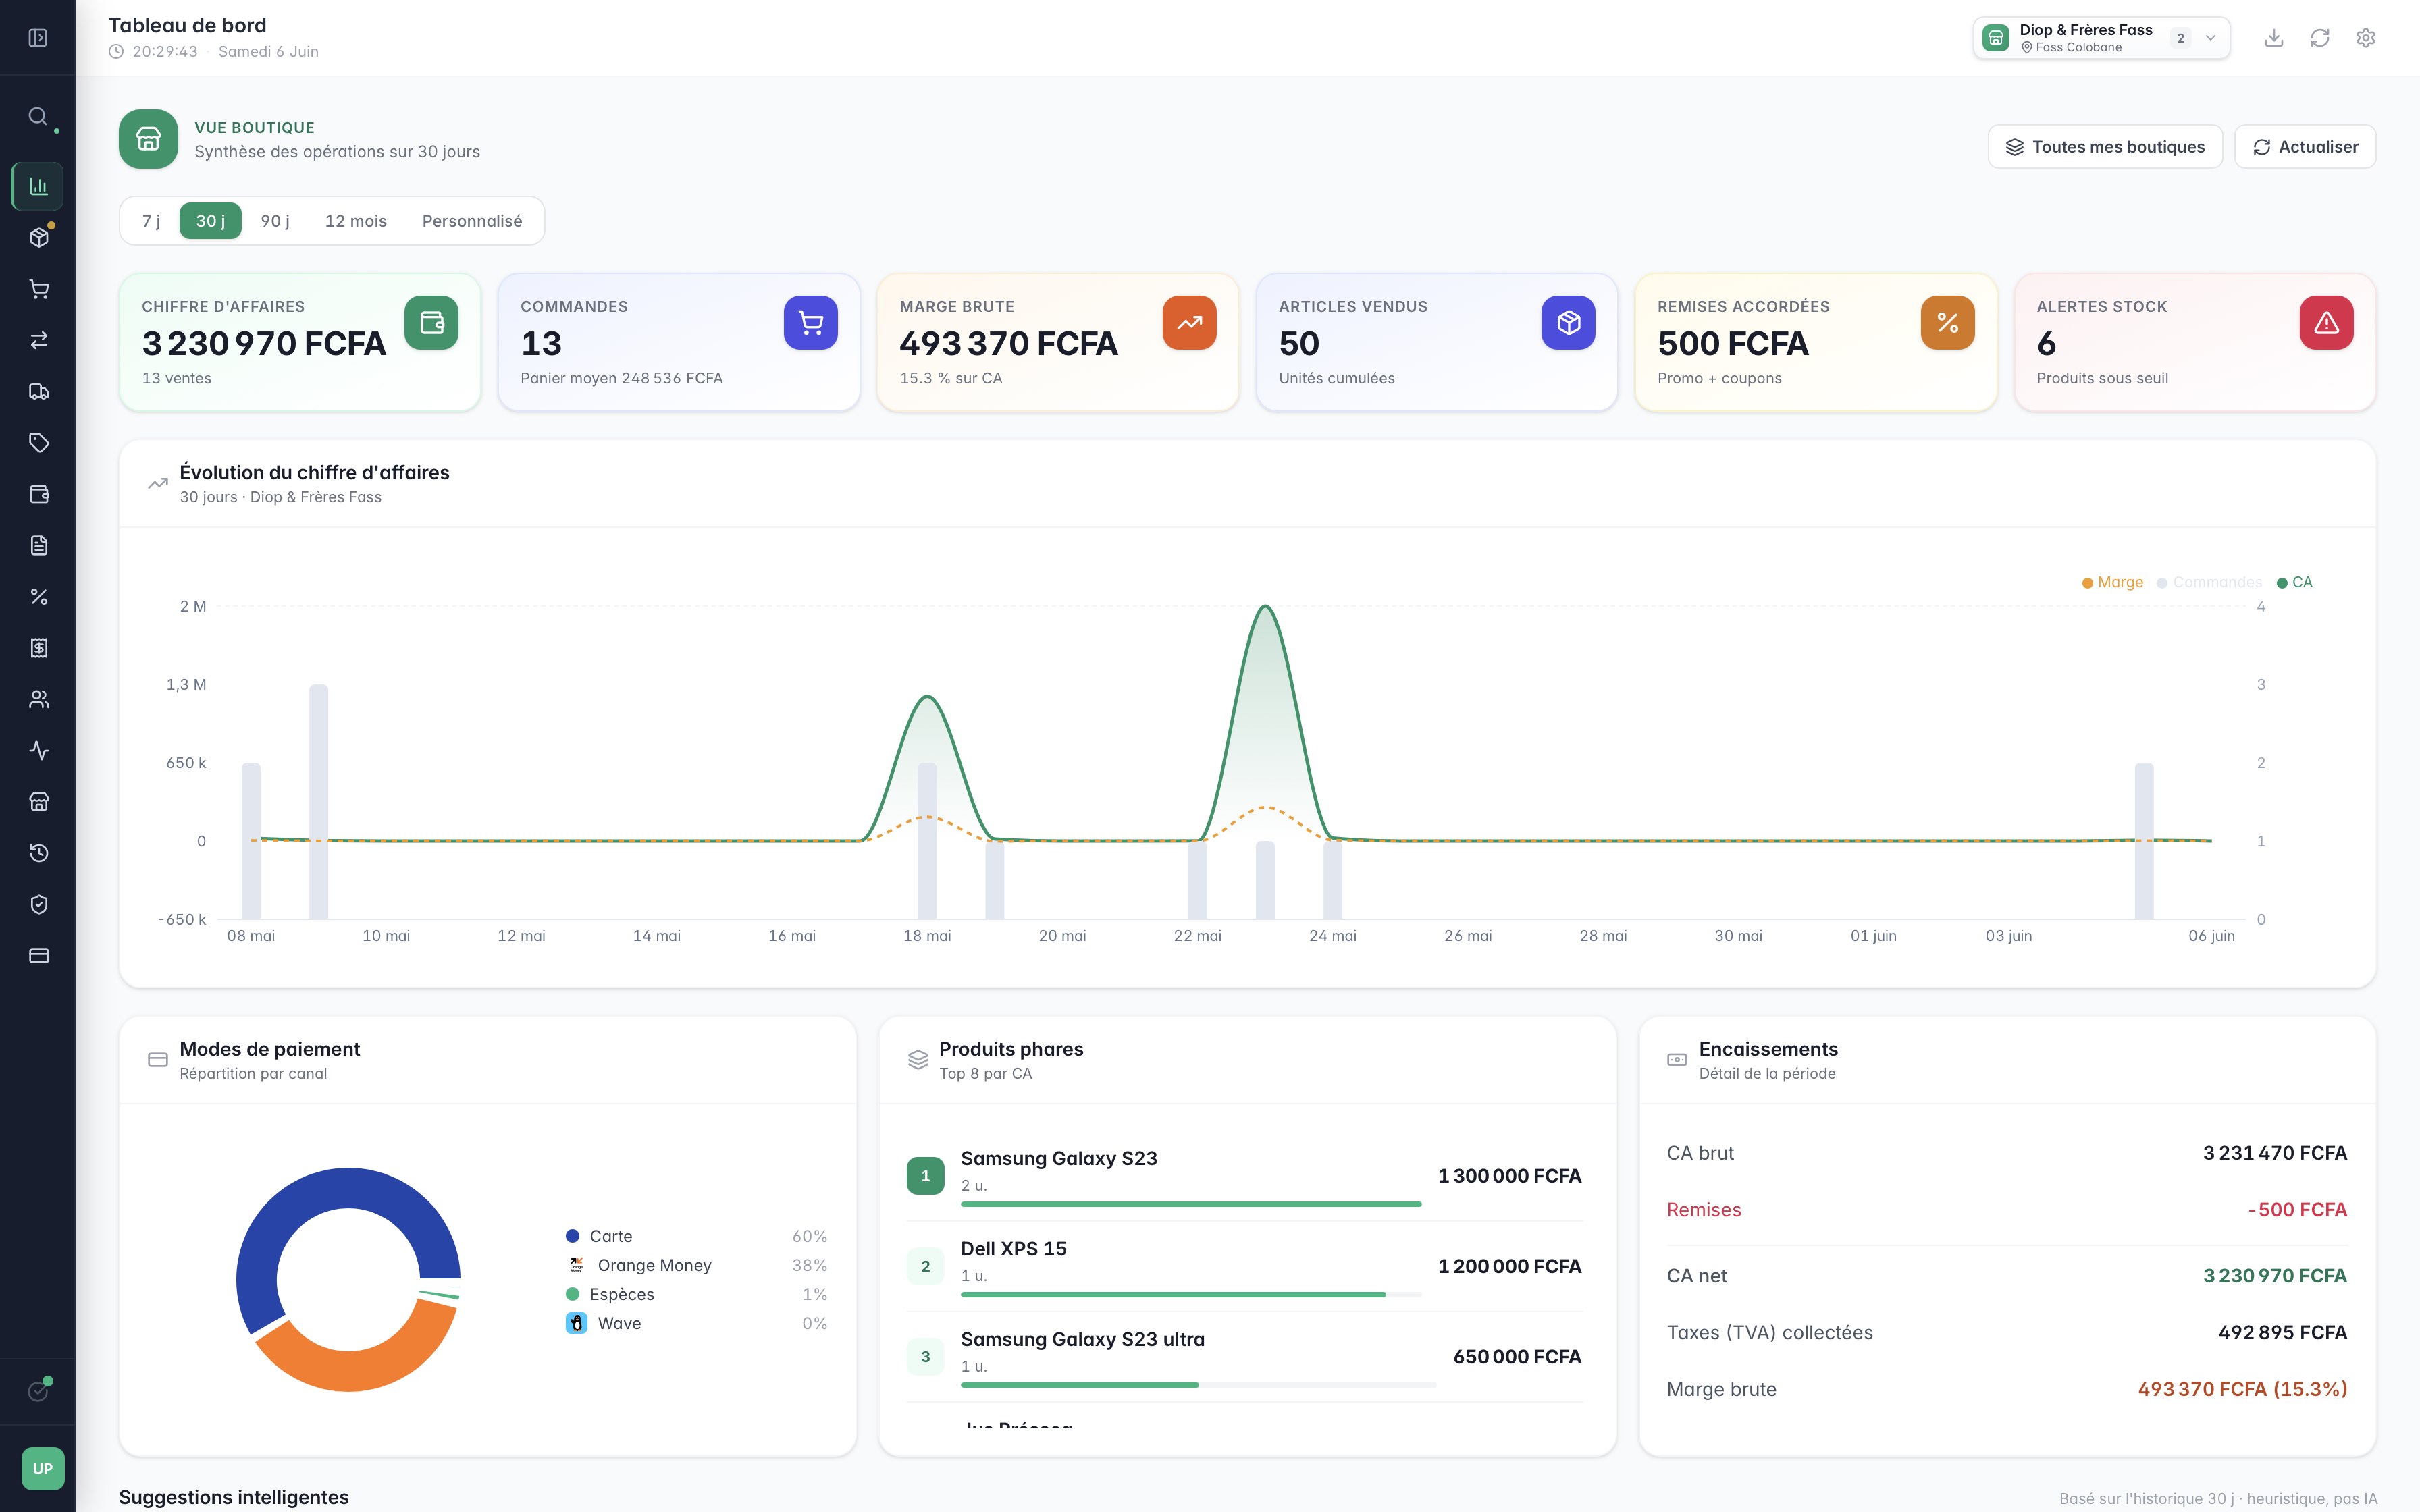Open settings gear in the top bar
The height and width of the screenshot is (1512, 2420).
2366,38
